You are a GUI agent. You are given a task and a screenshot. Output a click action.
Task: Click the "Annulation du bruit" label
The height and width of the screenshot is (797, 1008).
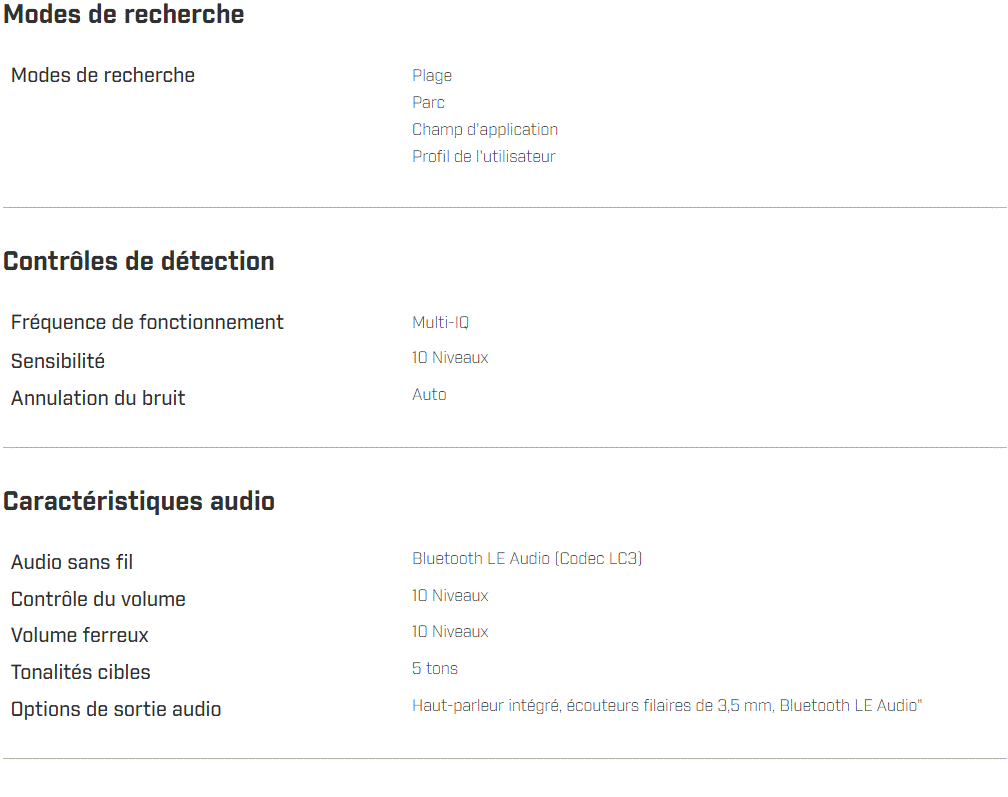click(98, 398)
